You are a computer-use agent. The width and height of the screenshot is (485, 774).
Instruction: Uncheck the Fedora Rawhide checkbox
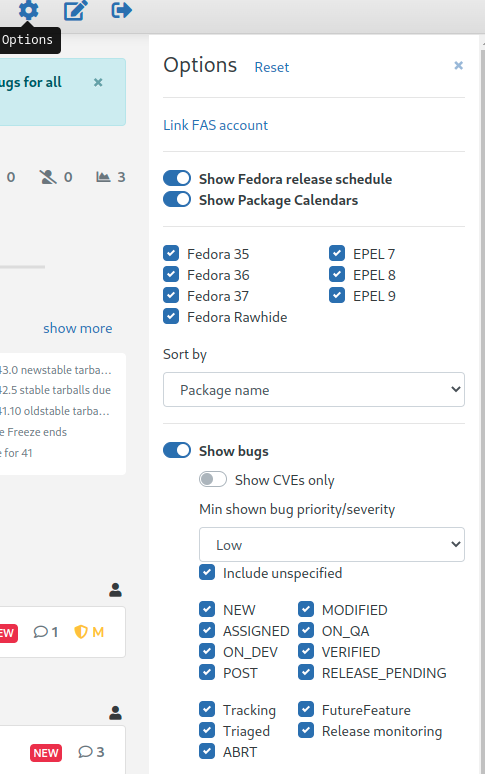171,316
